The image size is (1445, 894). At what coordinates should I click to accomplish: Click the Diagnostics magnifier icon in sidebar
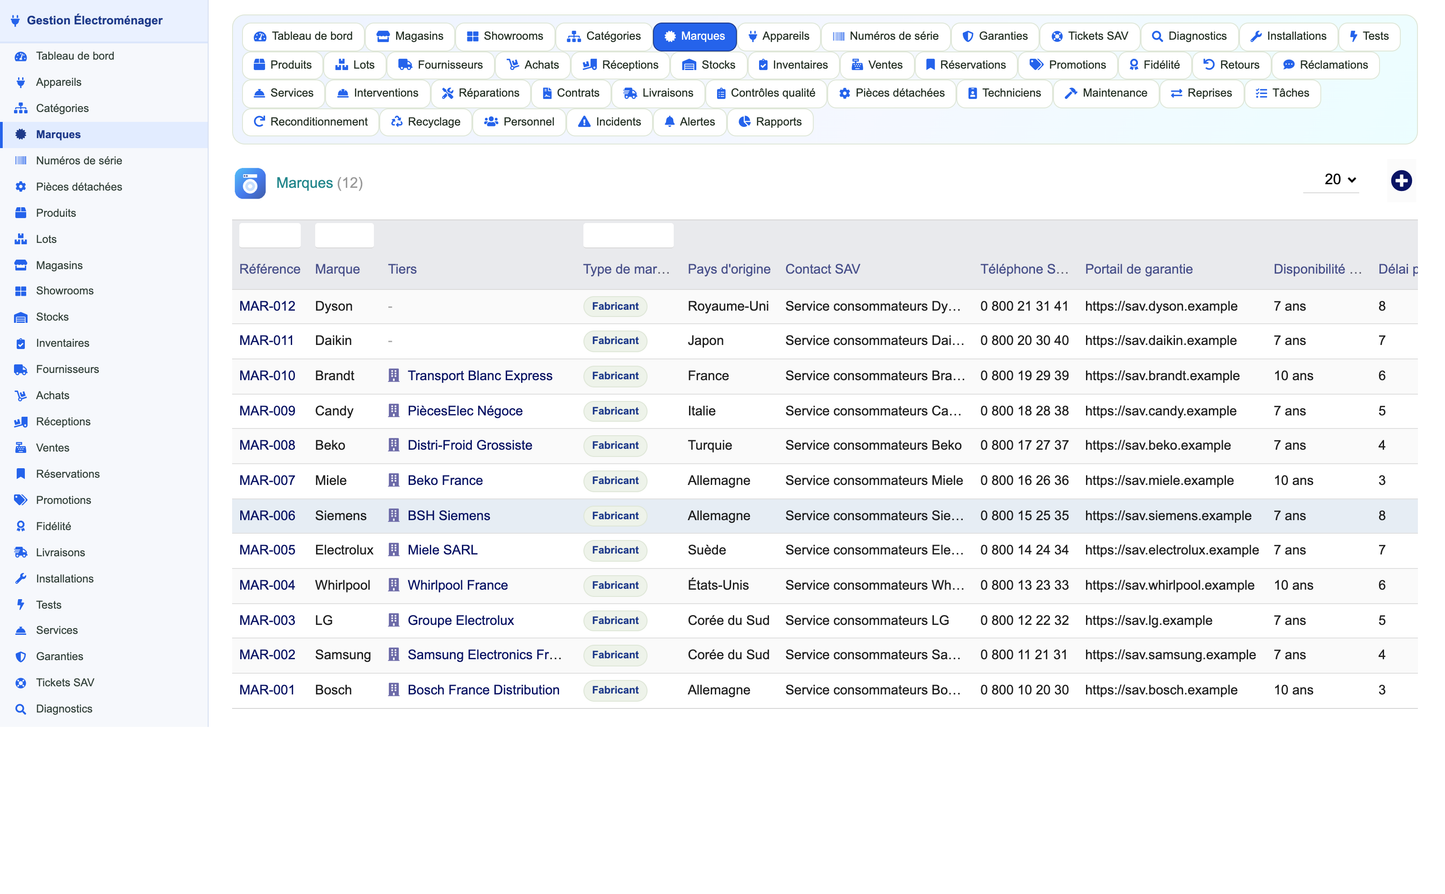20,709
